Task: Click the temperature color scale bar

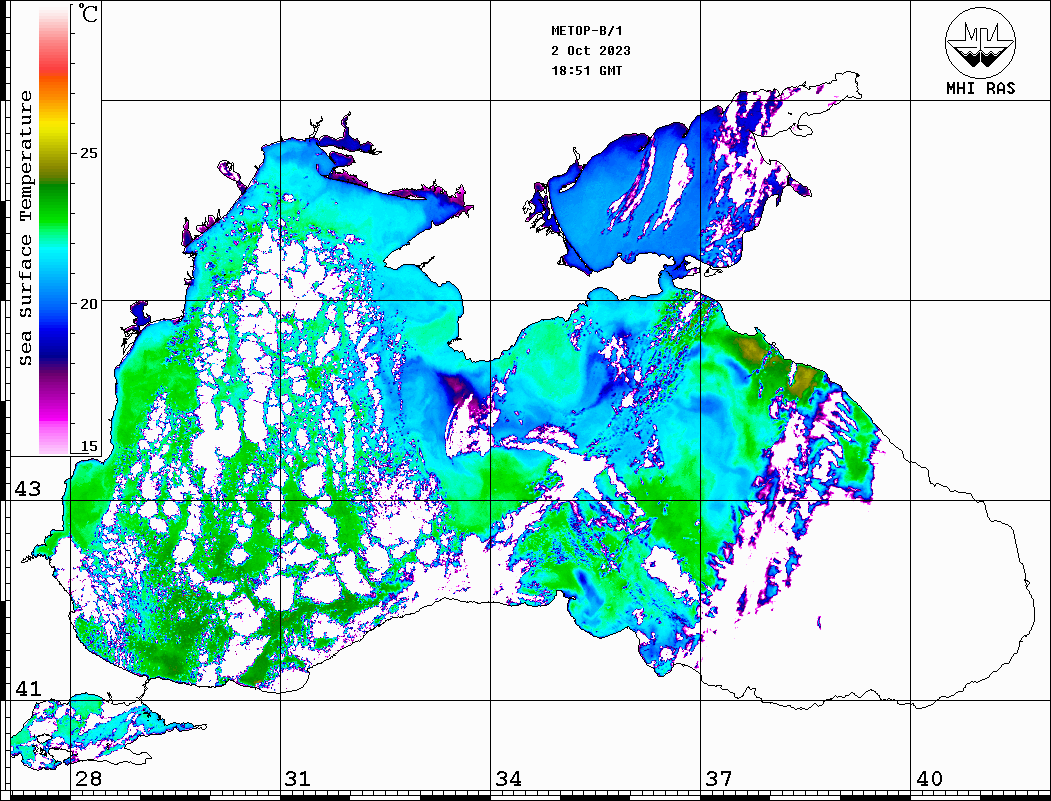Action: click(x=54, y=229)
